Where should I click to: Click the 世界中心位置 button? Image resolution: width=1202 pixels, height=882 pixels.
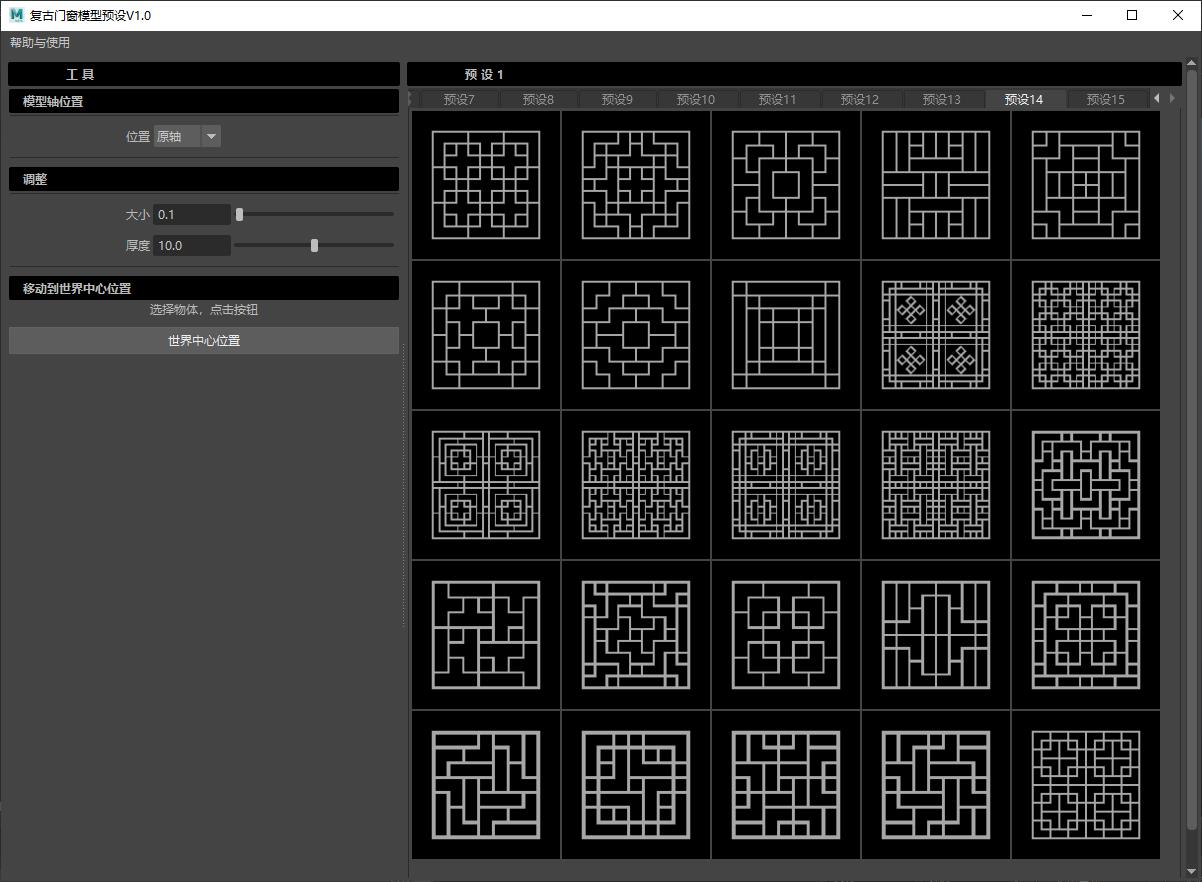(x=204, y=341)
